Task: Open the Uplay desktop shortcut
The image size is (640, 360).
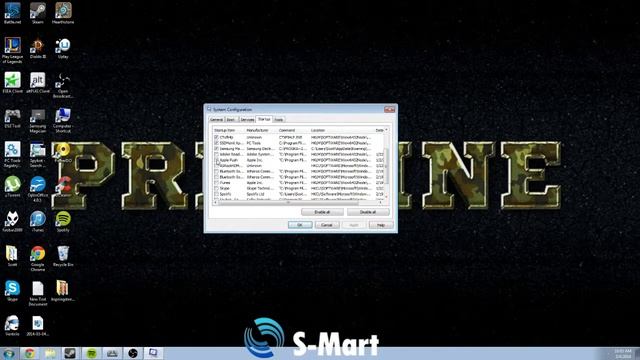Action: (x=63, y=48)
